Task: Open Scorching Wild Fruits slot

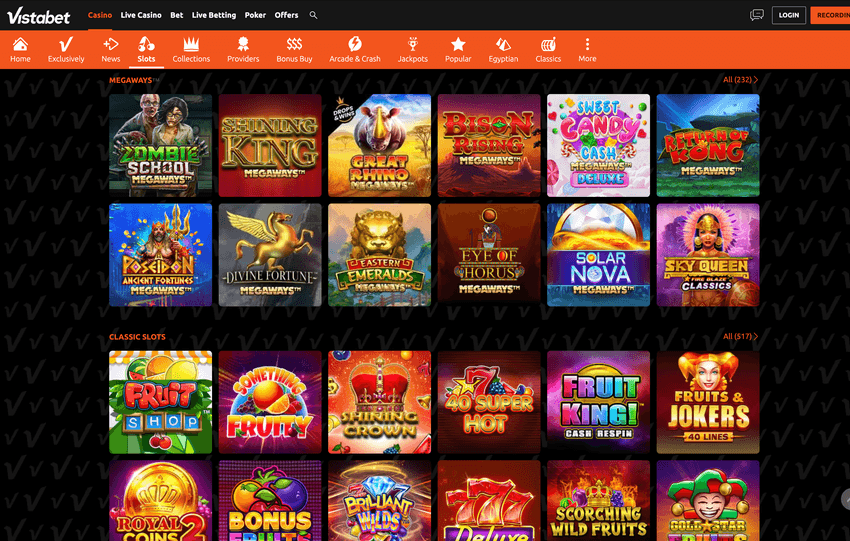Action: [x=598, y=501]
